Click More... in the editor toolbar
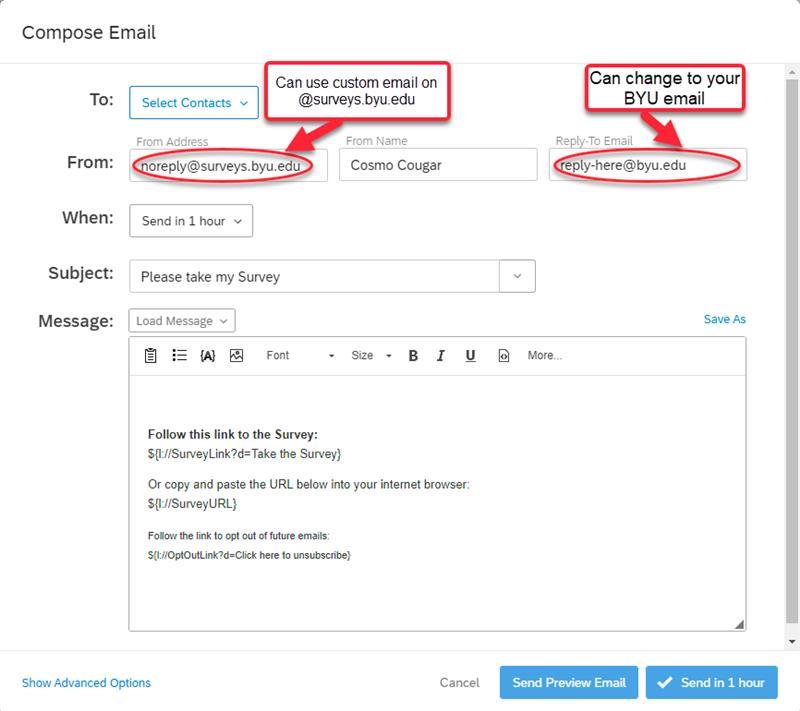800x711 pixels. (545, 355)
